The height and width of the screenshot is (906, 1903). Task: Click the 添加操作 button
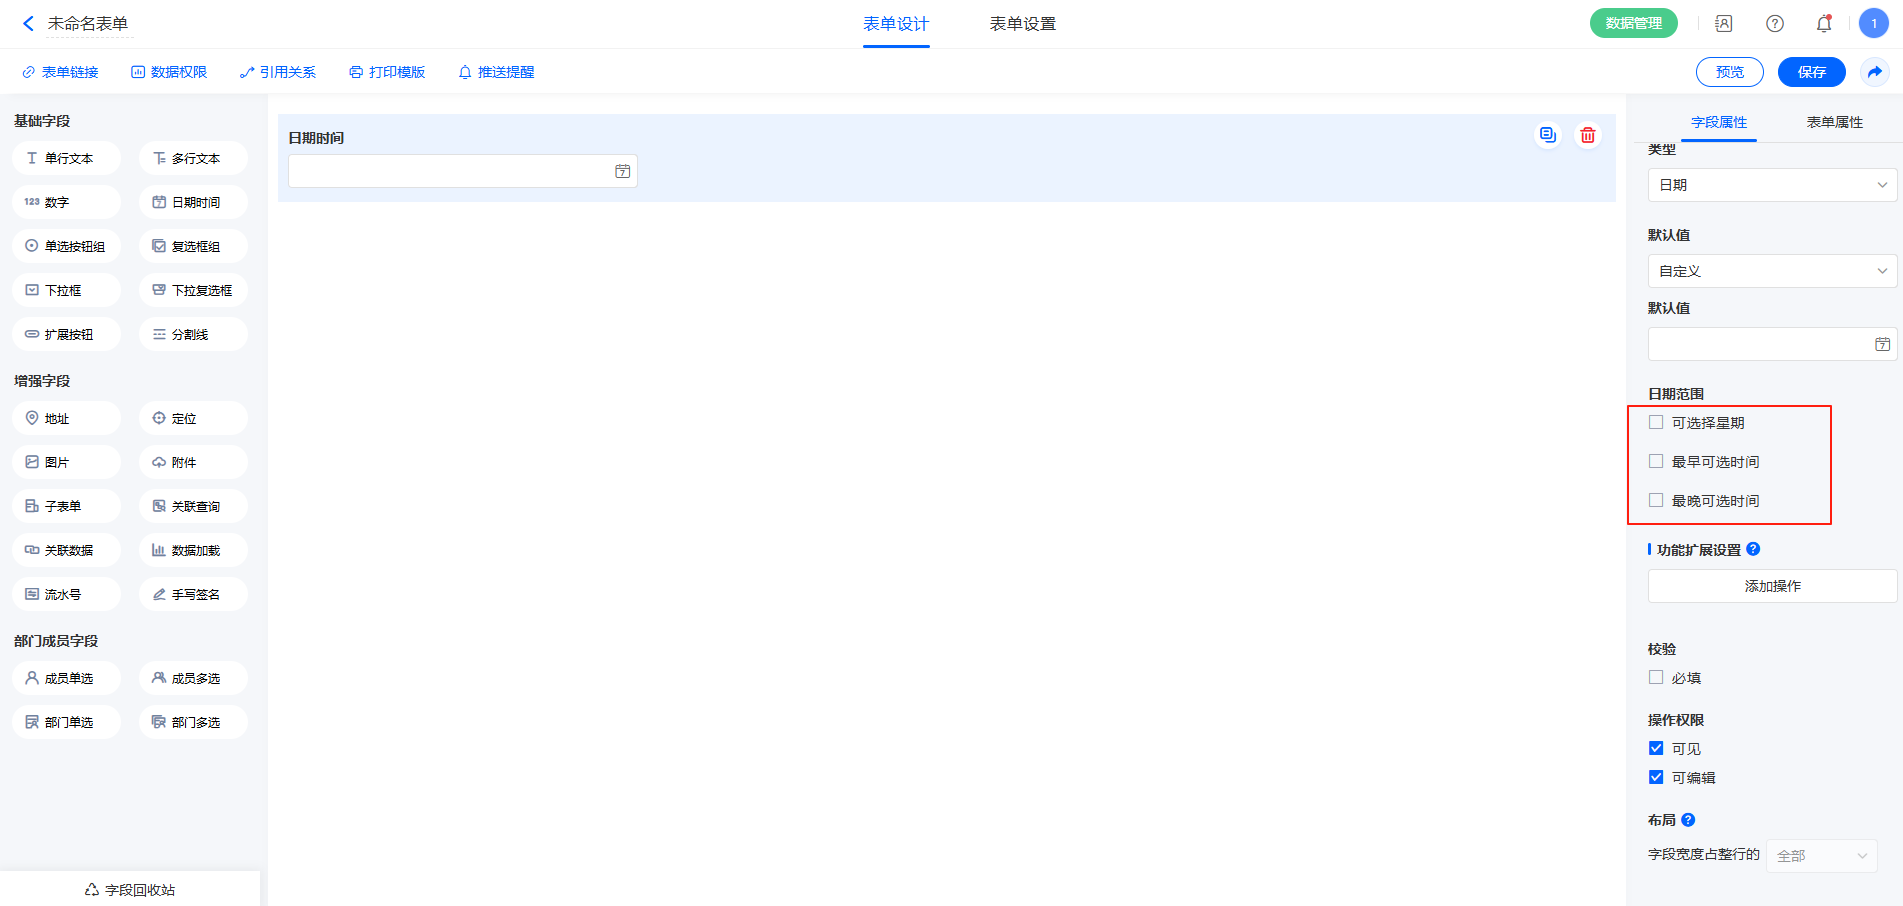pyautogui.click(x=1771, y=586)
